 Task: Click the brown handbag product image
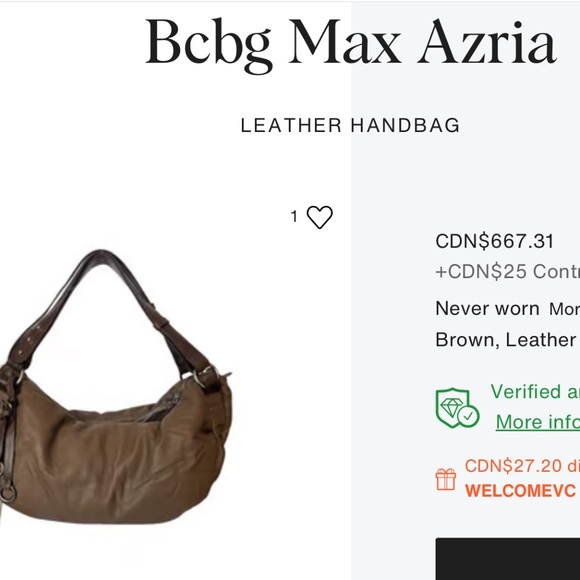(115, 387)
